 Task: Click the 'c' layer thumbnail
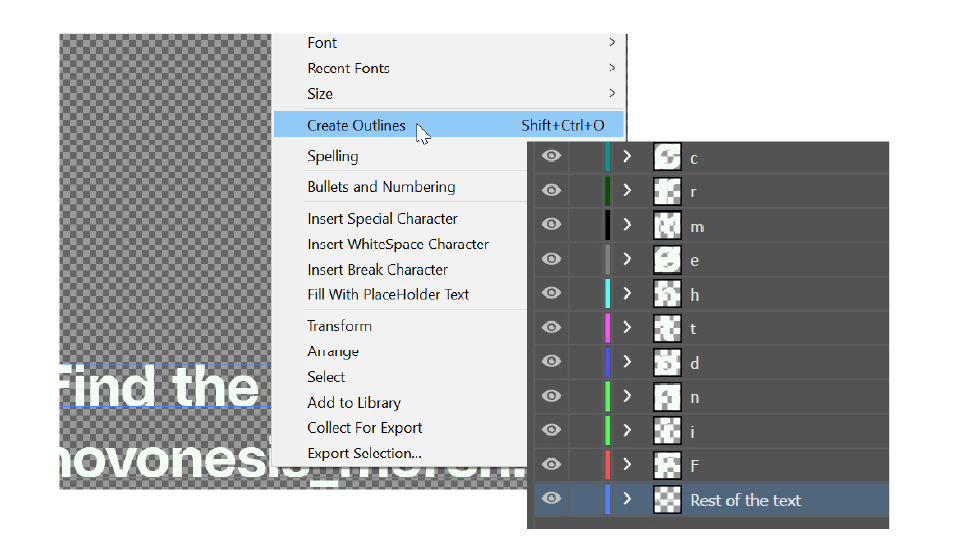click(x=667, y=157)
